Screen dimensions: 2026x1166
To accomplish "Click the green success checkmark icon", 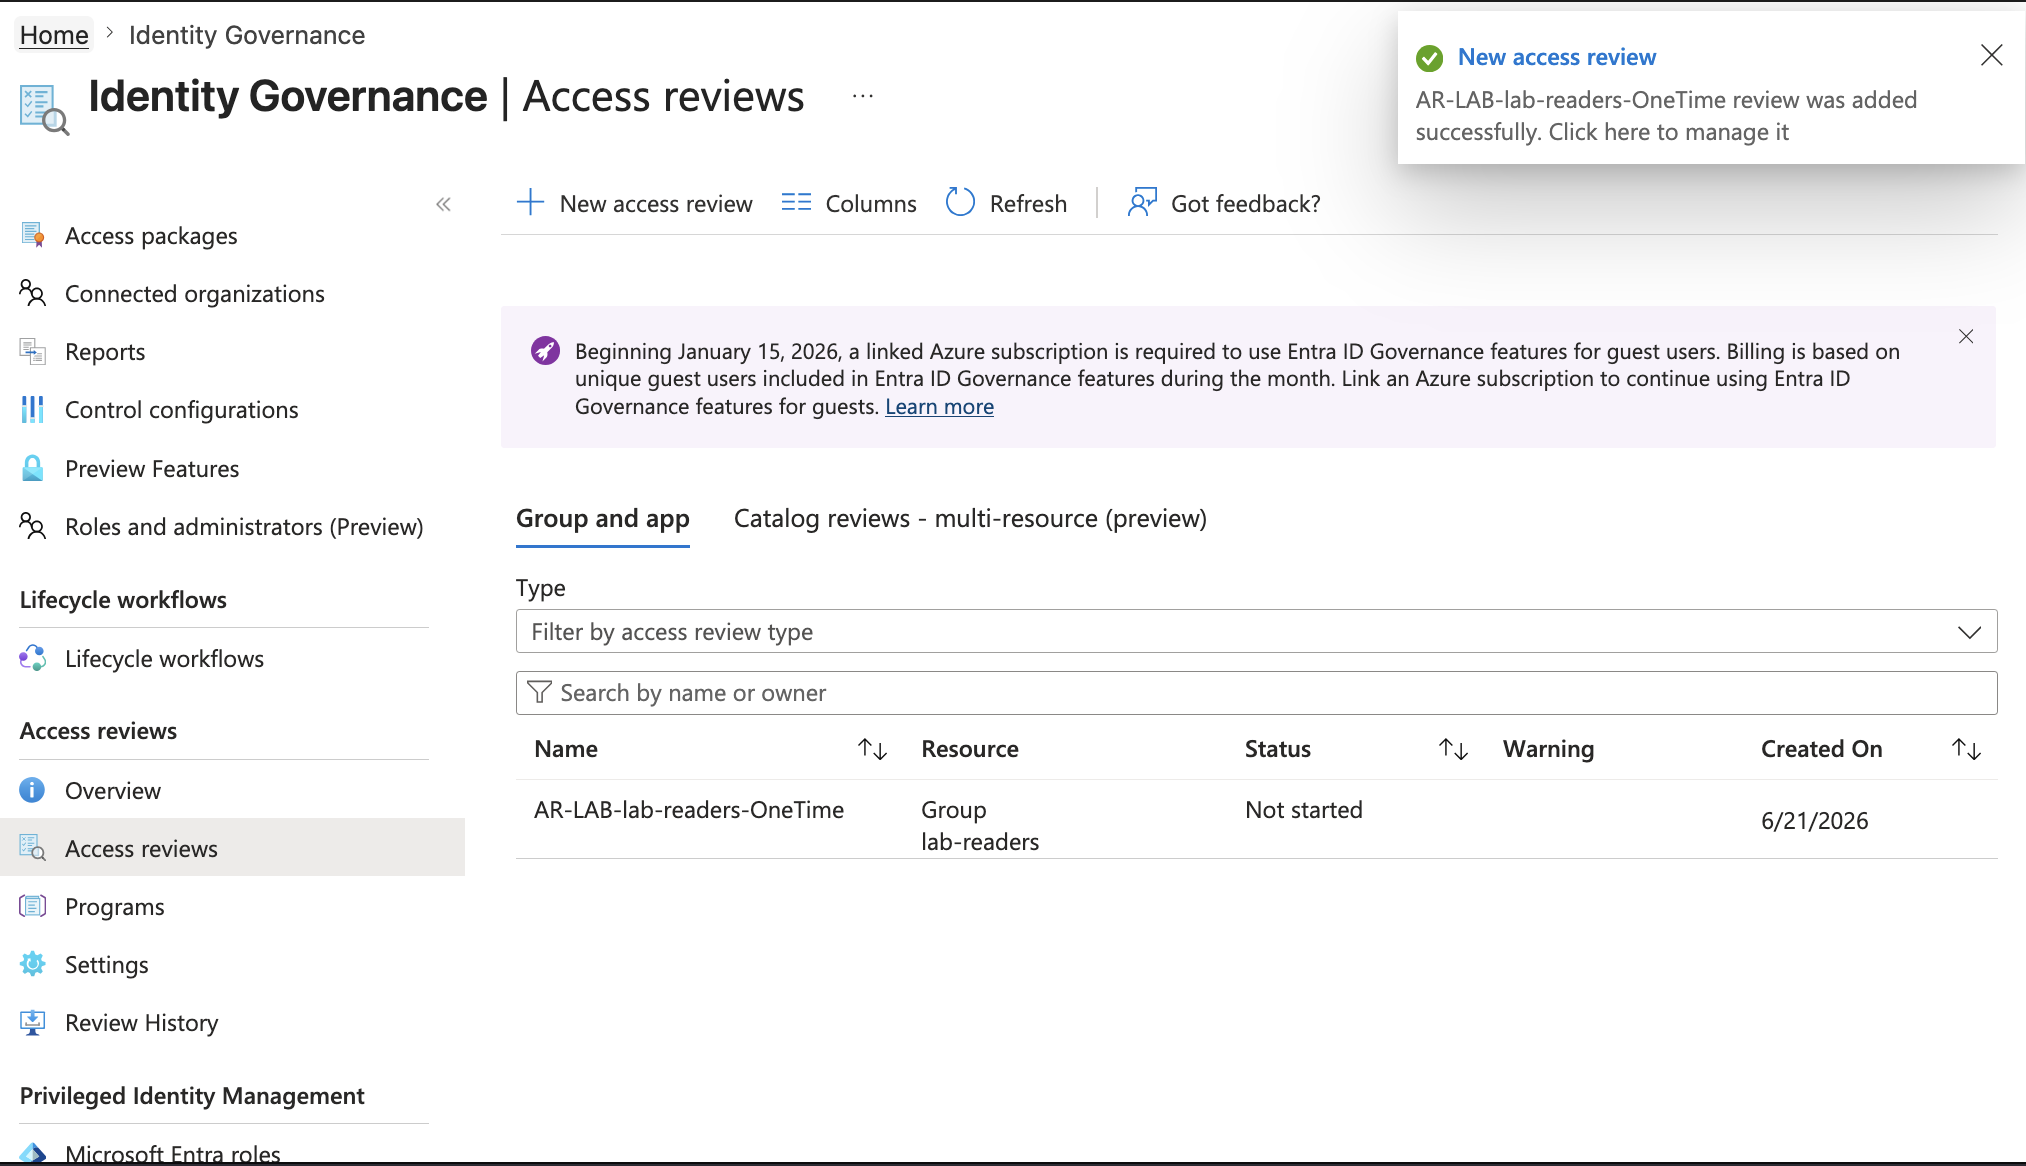I will (1430, 58).
